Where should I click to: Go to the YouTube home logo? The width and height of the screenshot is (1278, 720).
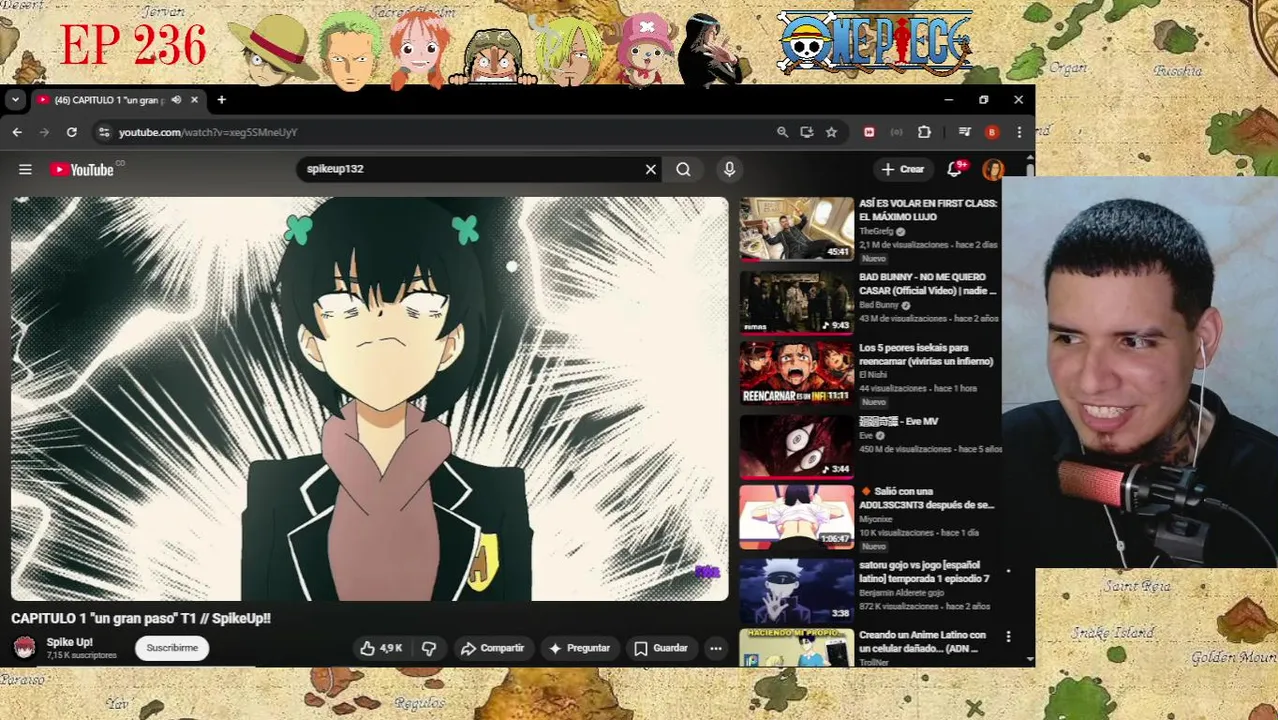click(84, 170)
